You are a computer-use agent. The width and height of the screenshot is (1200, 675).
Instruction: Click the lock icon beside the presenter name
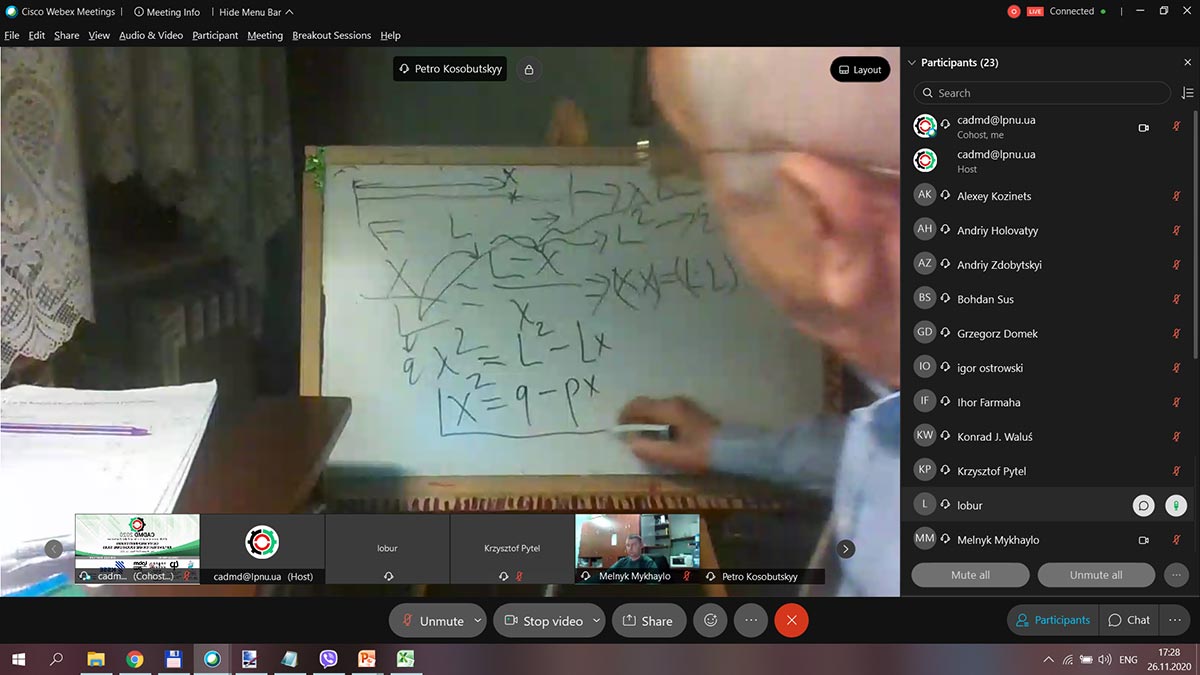(528, 69)
